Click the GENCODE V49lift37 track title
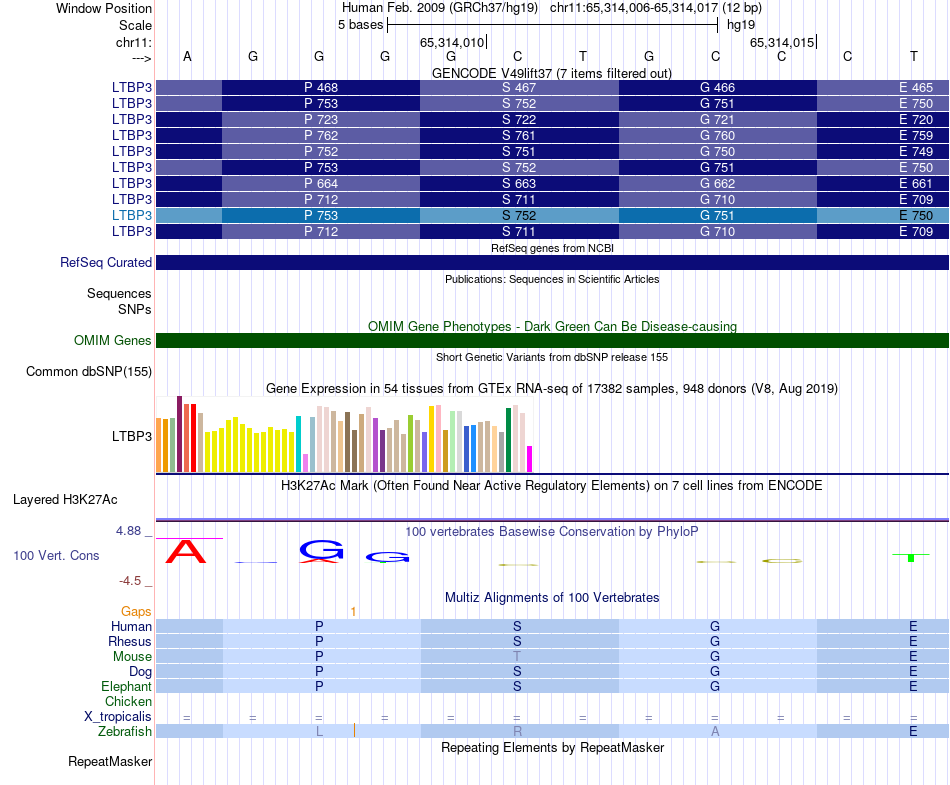This screenshot has width=950, height=785. click(x=551, y=73)
